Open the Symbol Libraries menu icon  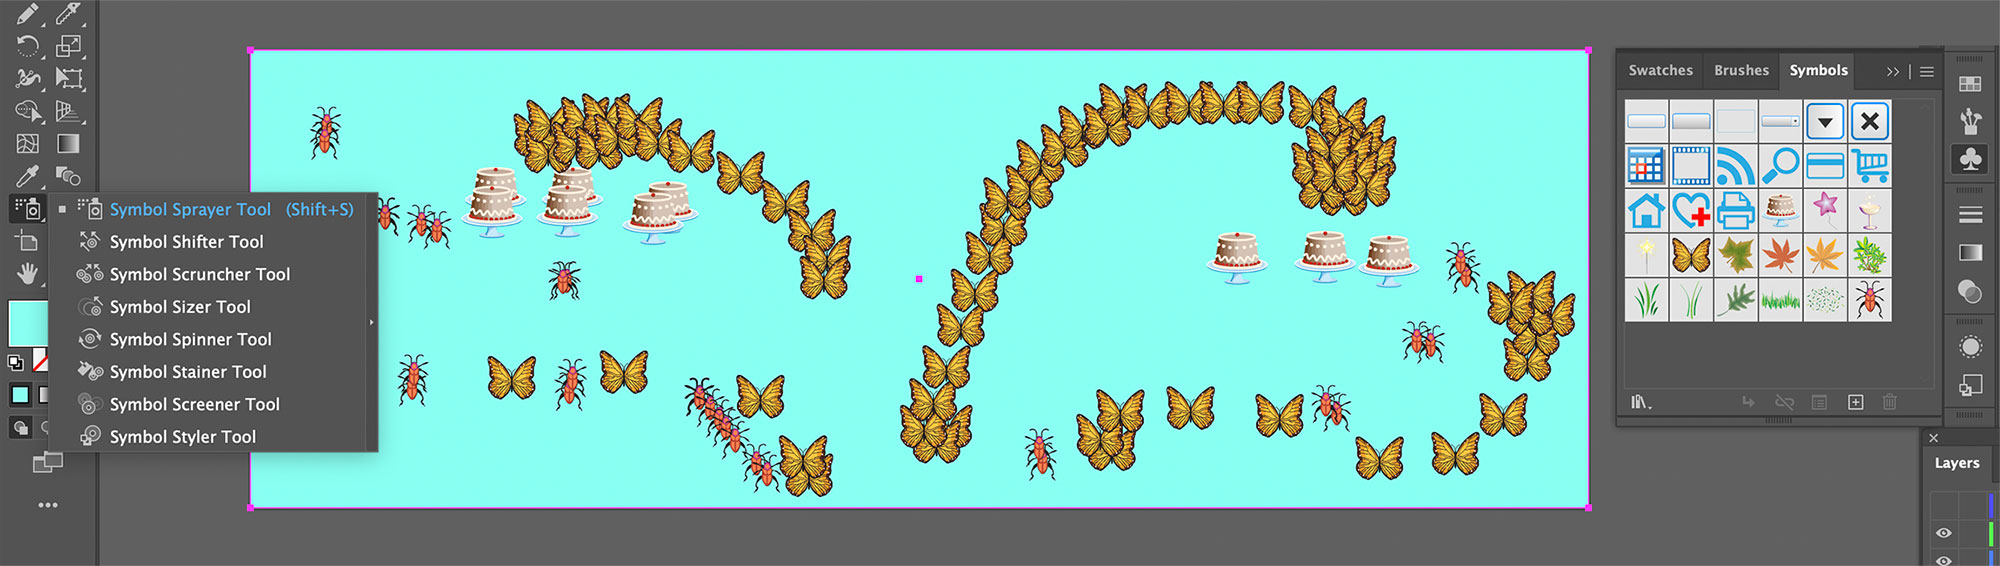pyautogui.click(x=1641, y=402)
